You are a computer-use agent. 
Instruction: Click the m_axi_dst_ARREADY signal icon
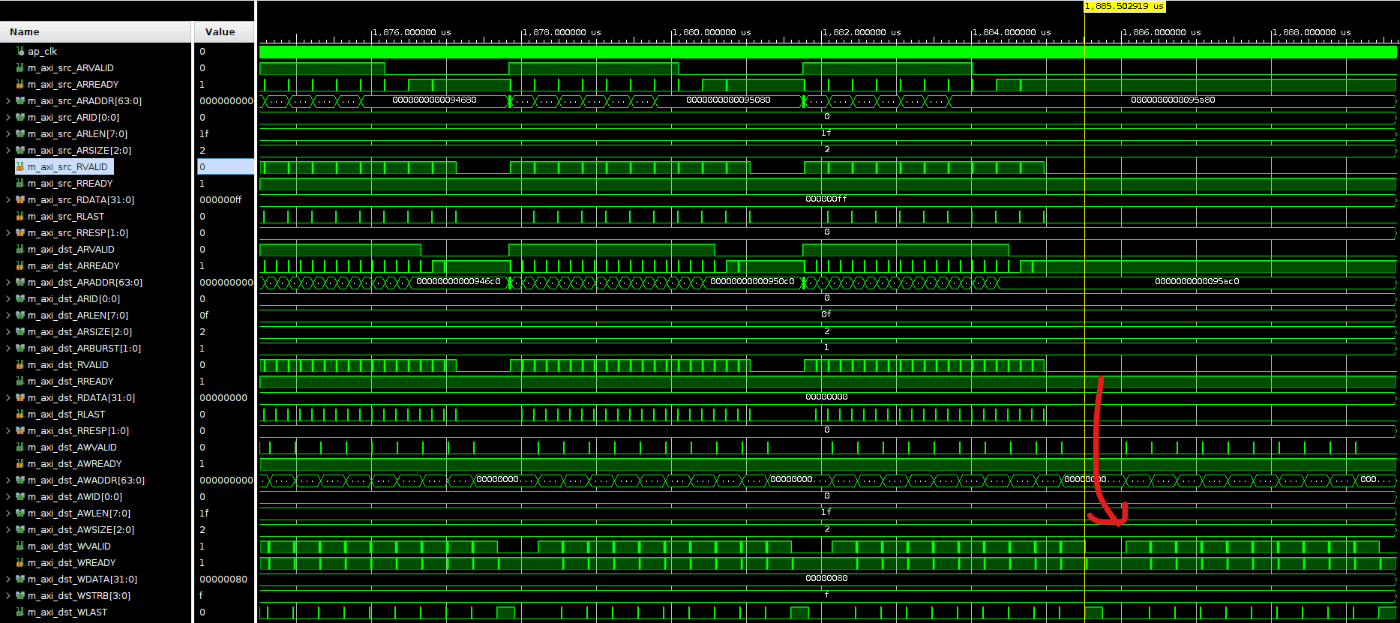click(21, 265)
